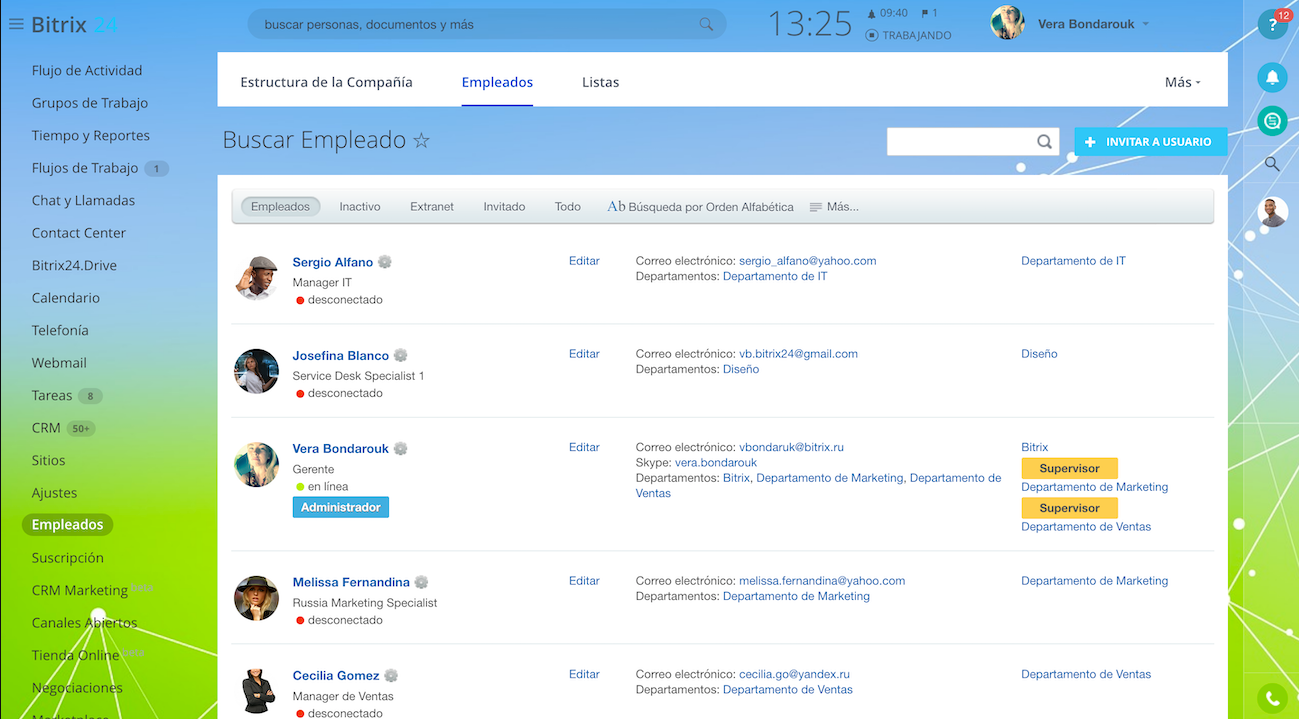Open Estructura de la Compañía tab
The image size is (1299, 719).
[x=326, y=82]
